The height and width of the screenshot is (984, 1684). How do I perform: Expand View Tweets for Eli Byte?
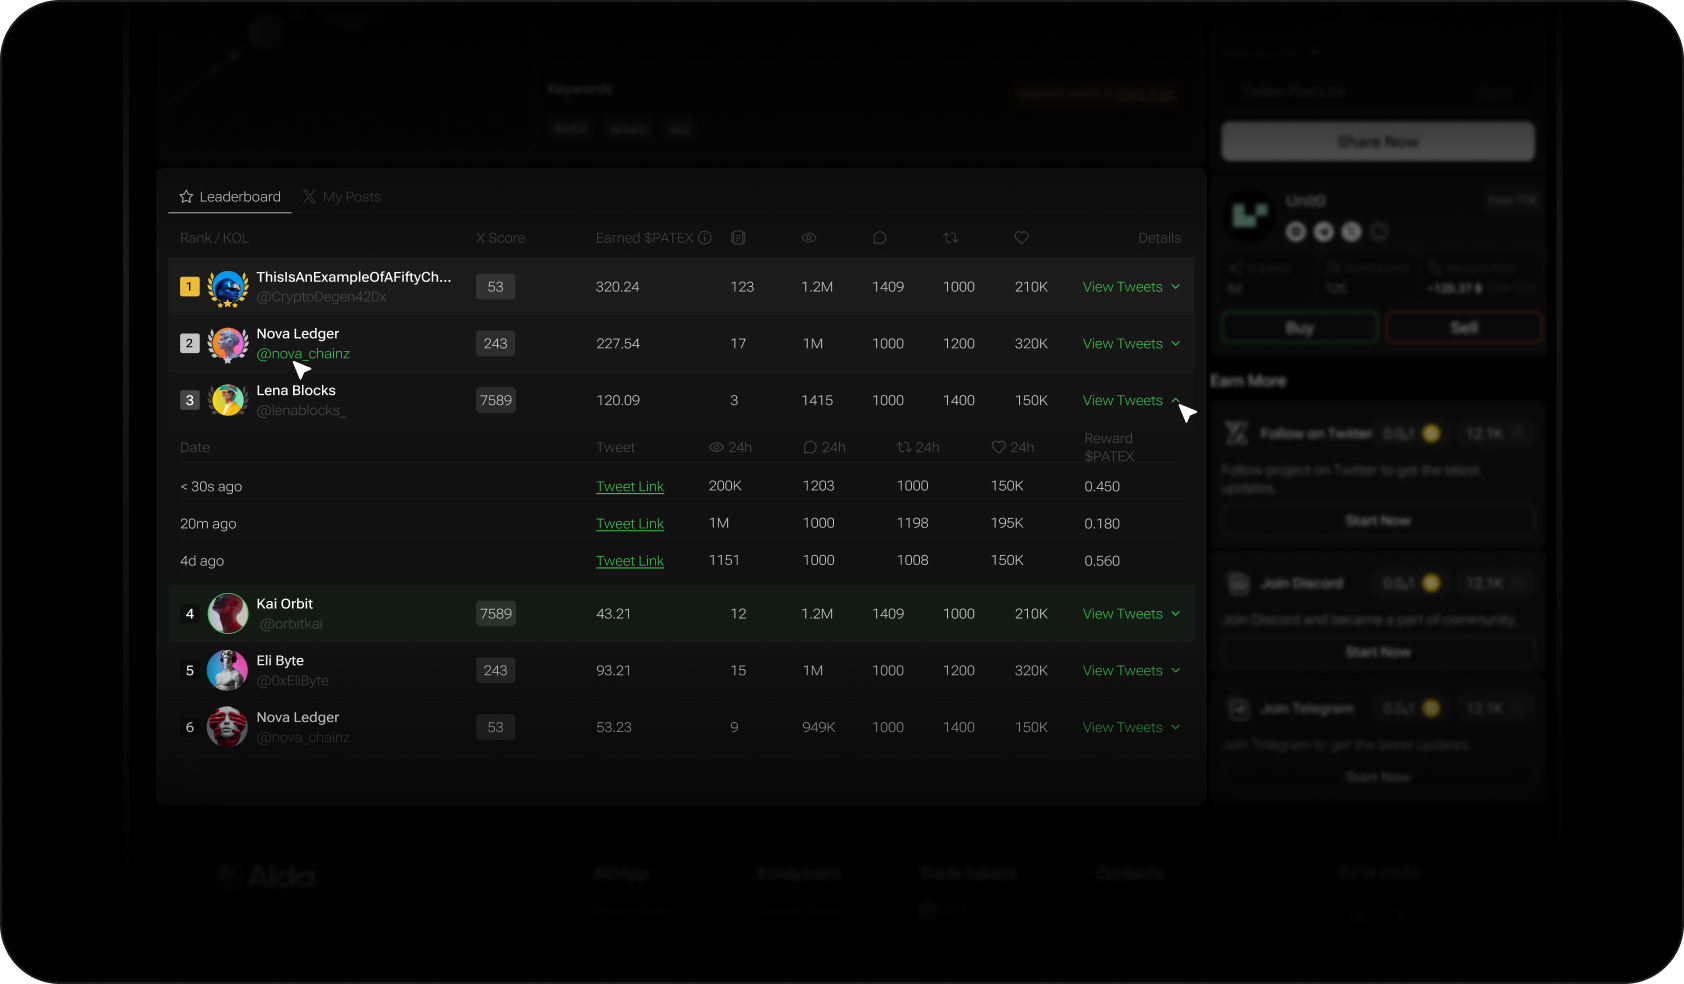click(1131, 671)
